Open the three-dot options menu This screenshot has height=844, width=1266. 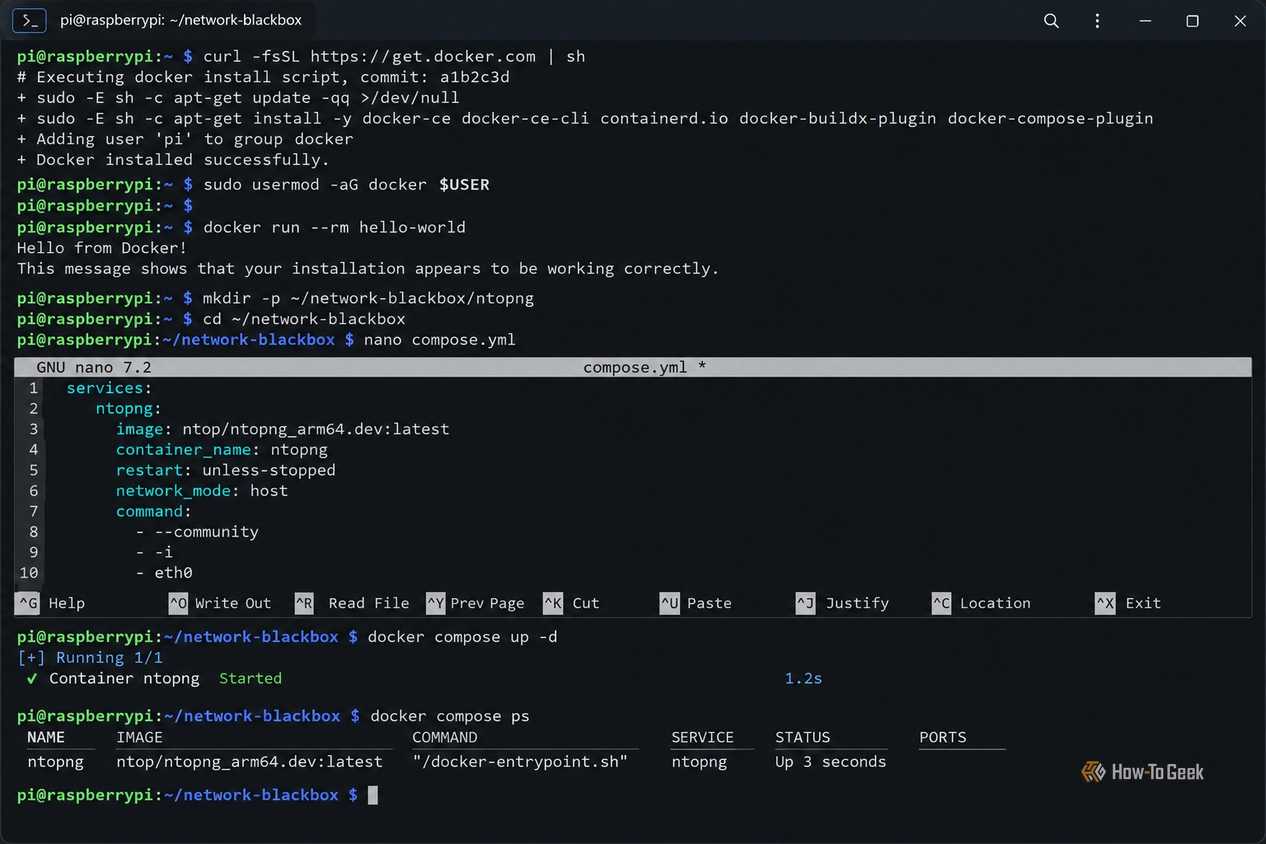pyautogui.click(x=1097, y=20)
